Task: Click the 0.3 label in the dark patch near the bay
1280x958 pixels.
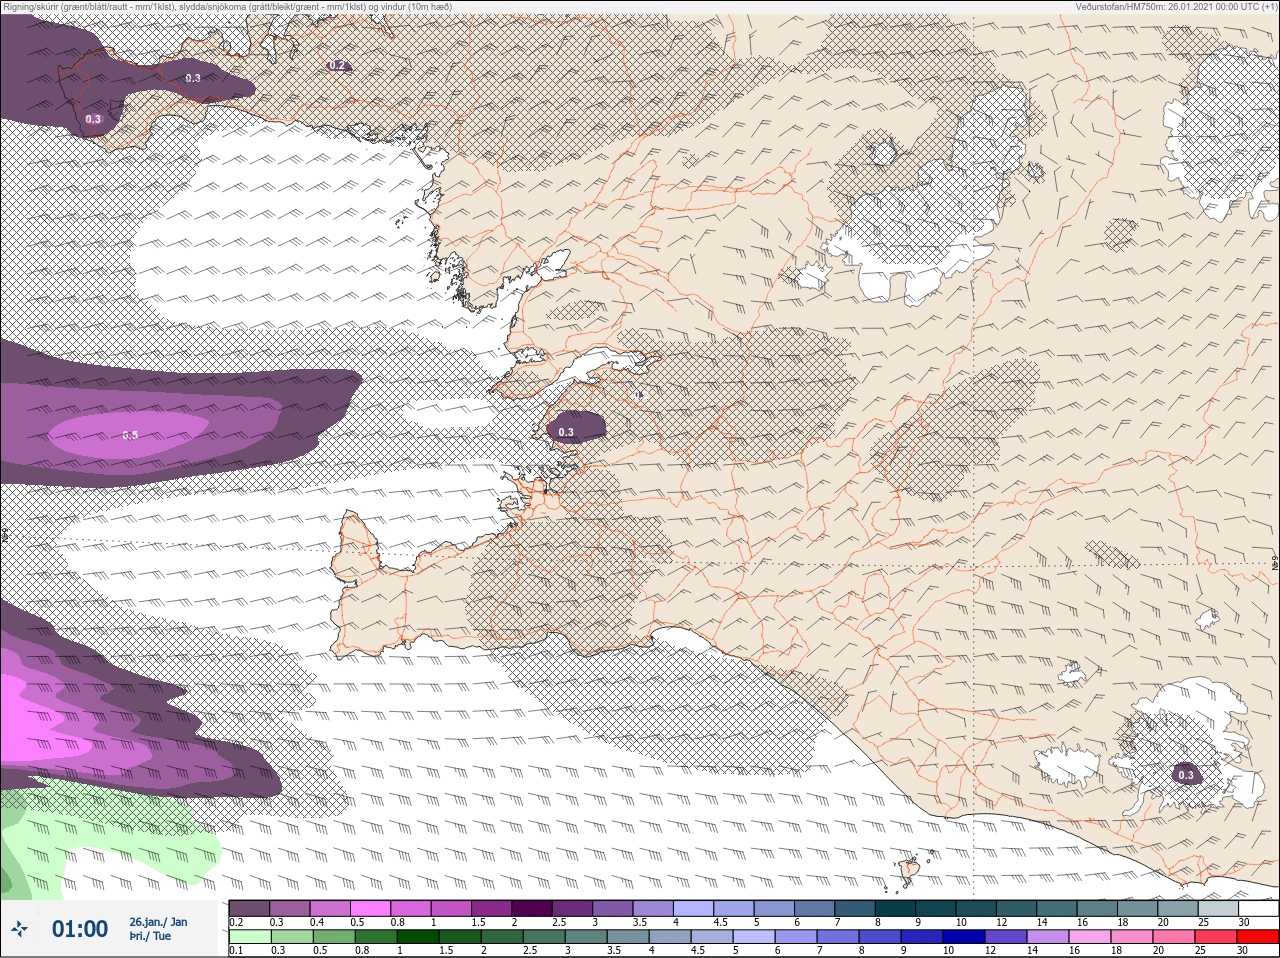Action: point(566,432)
